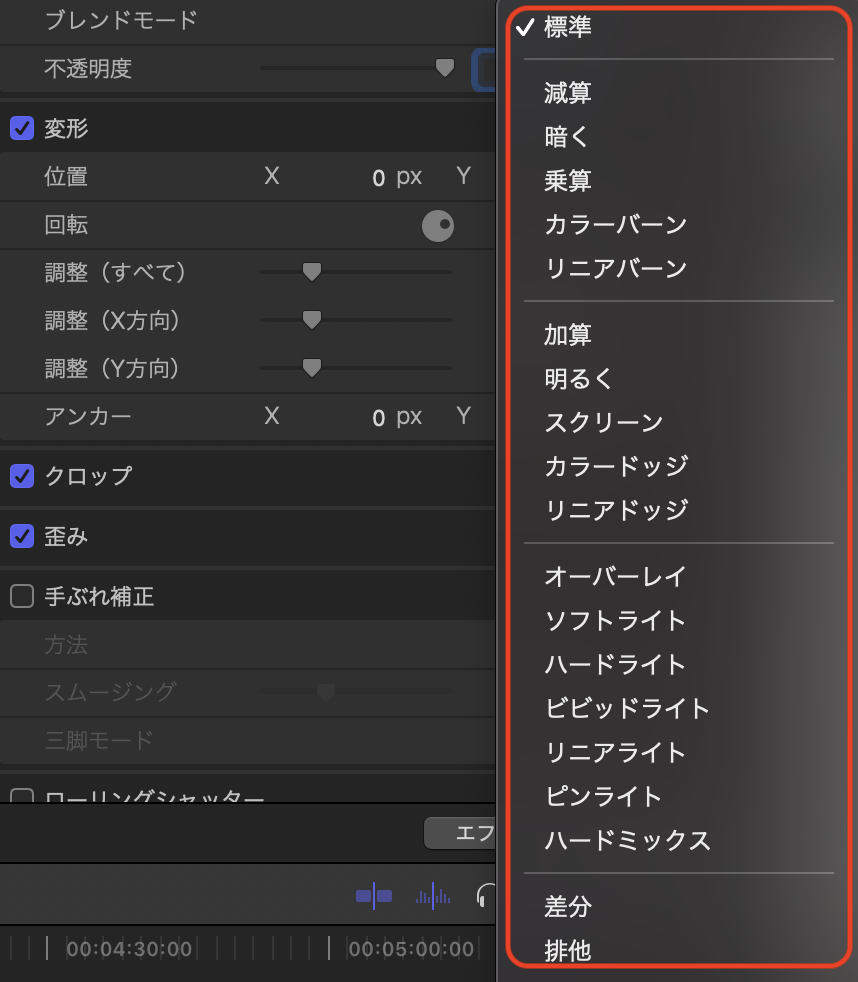Click the 調整（Y方向）label
This screenshot has height=982, width=858.
[113, 368]
